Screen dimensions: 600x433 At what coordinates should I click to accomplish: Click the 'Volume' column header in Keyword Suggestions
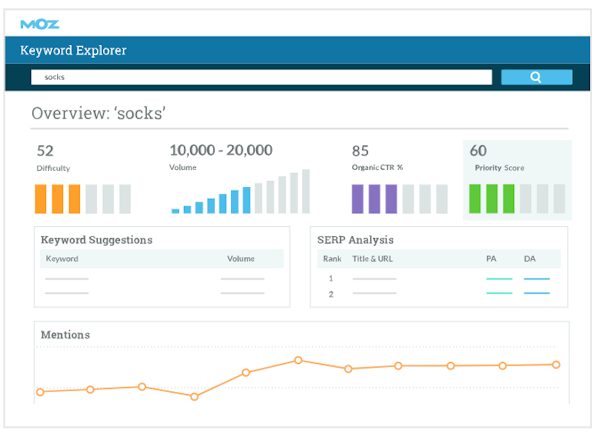(x=241, y=259)
